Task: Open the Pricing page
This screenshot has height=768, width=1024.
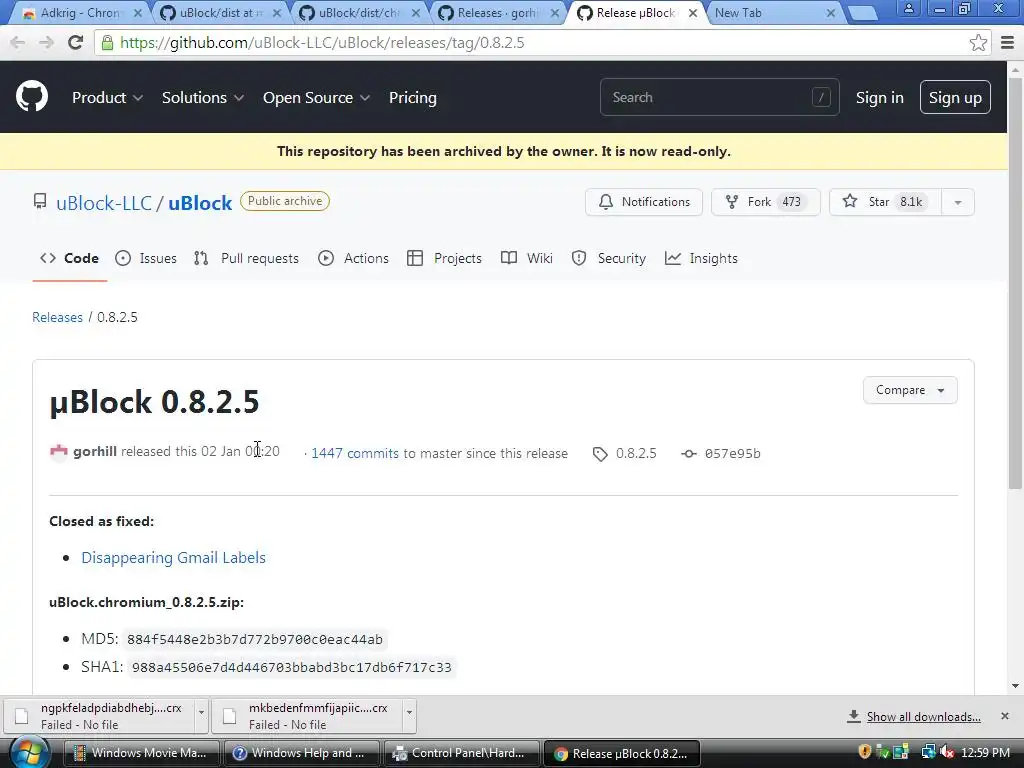Action: point(413,97)
